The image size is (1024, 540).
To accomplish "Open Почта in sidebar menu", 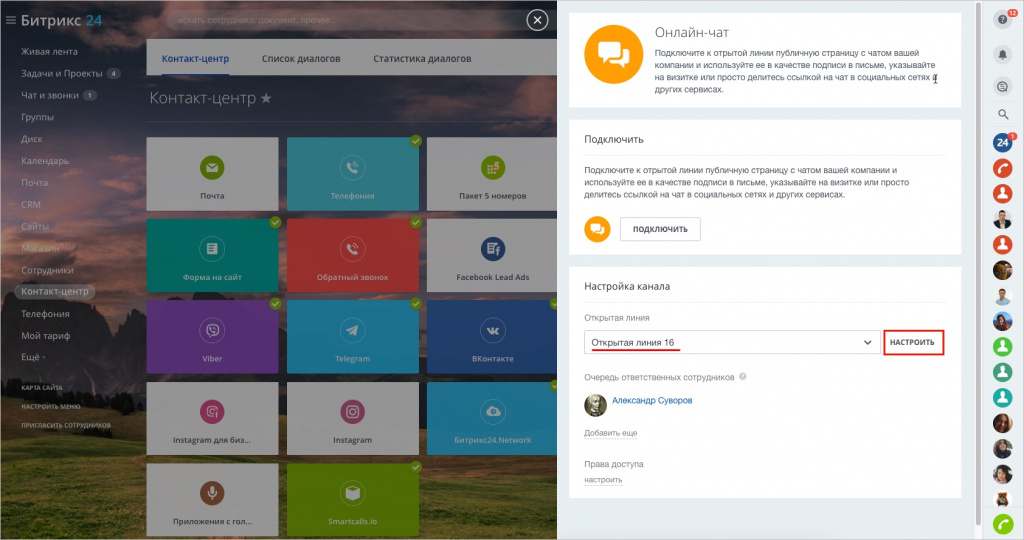I will tap(34, 183).
